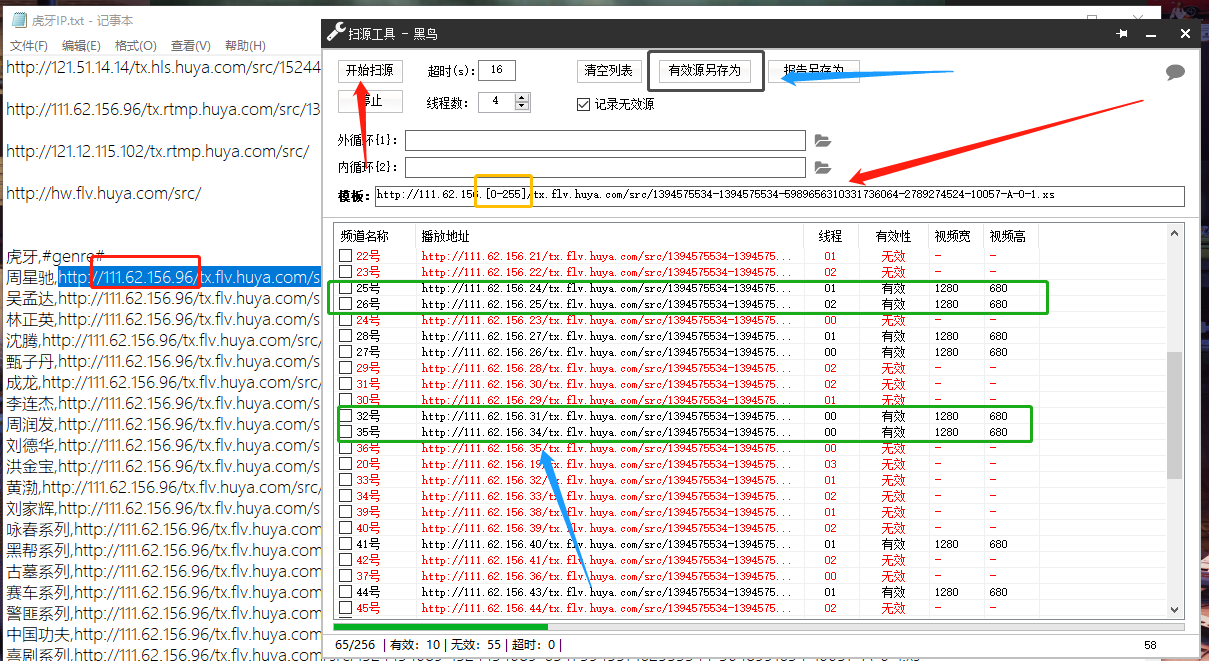Click the 开始扫源 start scan button
The width and height of the screenshot is (1209, 661).
371,71
